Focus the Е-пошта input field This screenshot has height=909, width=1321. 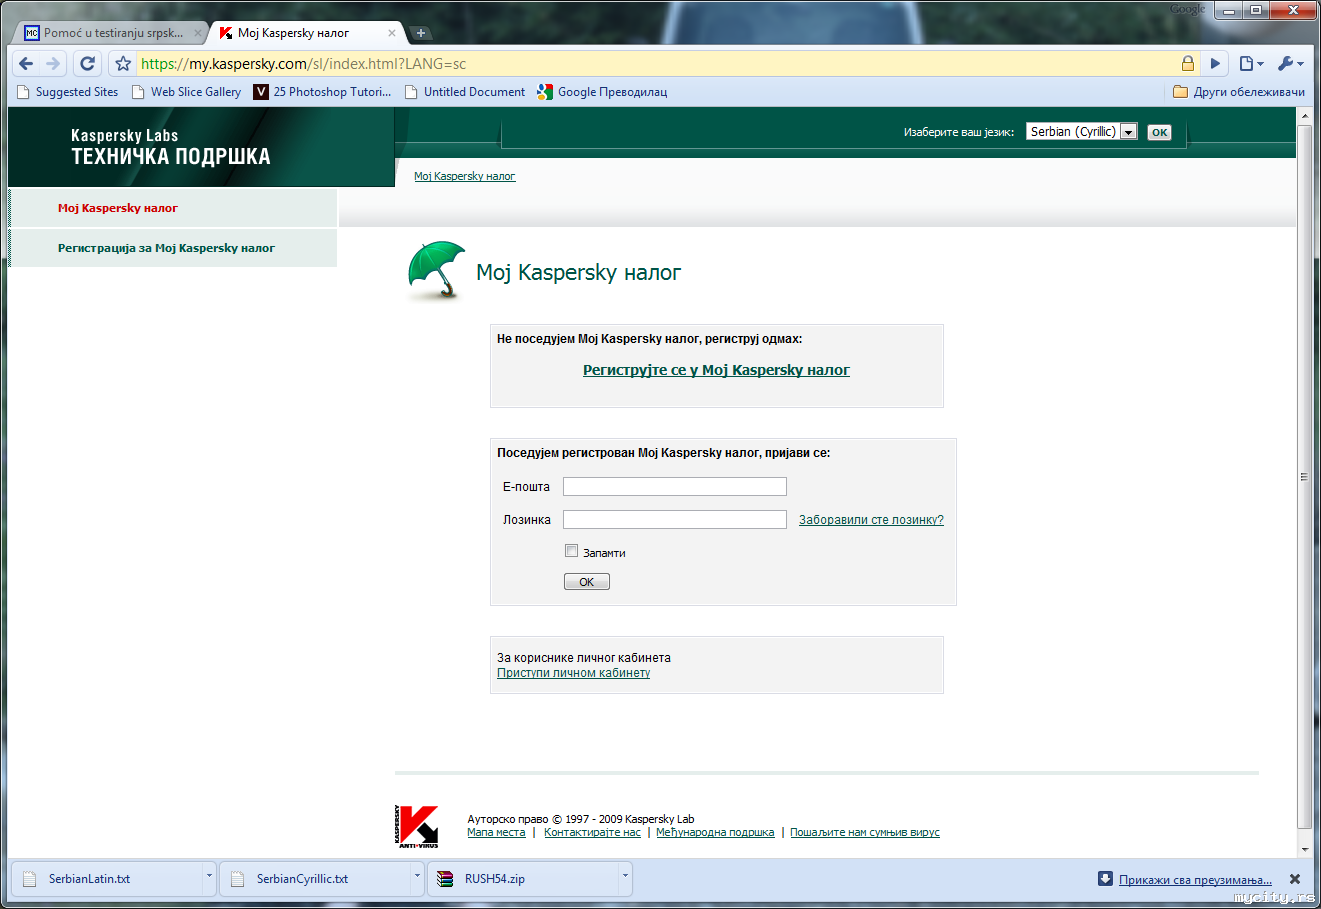tap(675, 487)
